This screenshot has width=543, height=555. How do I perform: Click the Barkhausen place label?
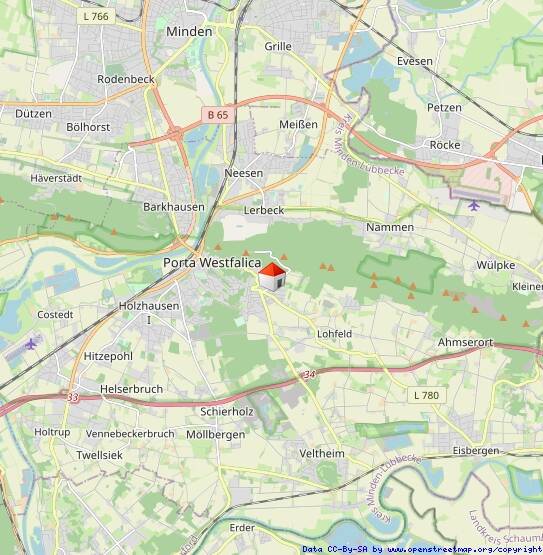pyautogui.click(x=173, y=207)
